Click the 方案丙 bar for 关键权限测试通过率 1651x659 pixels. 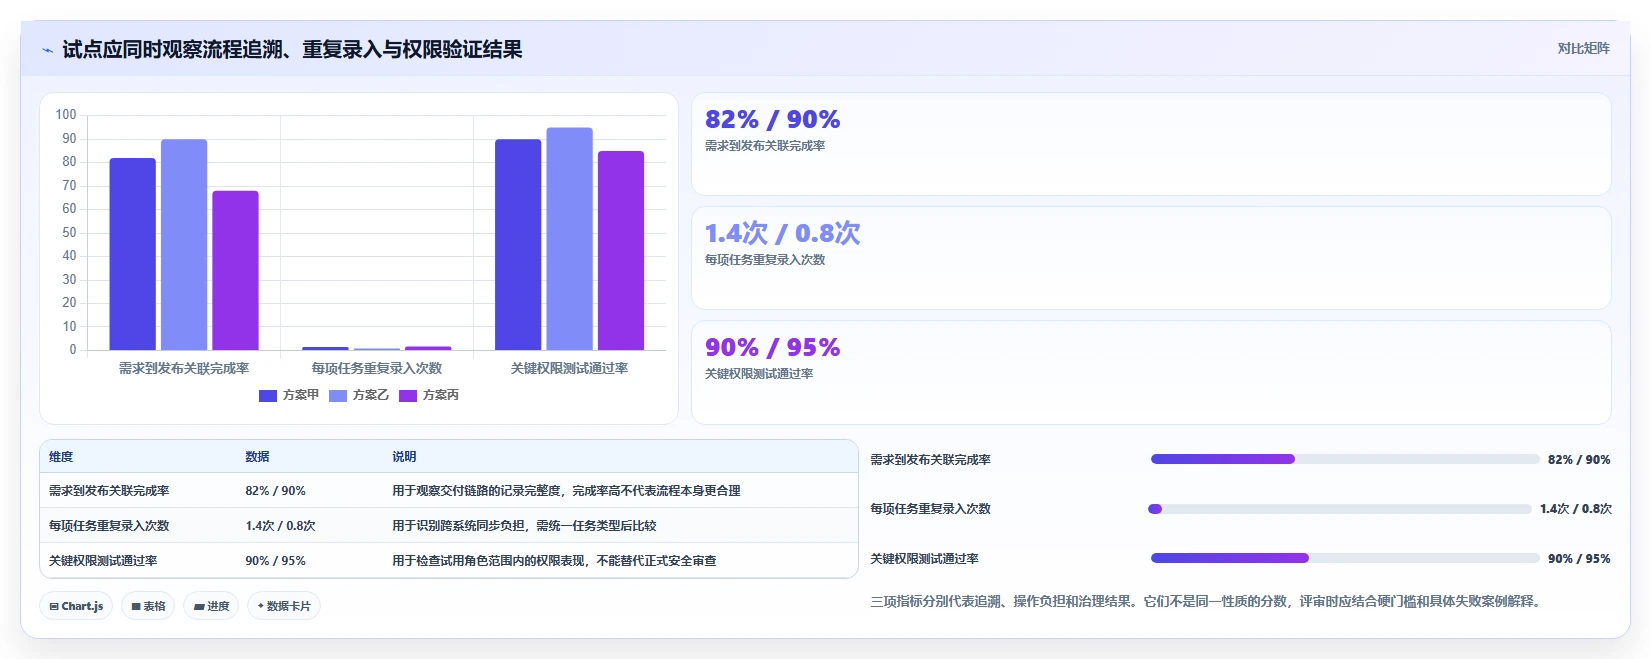click(x=621, y=251)
